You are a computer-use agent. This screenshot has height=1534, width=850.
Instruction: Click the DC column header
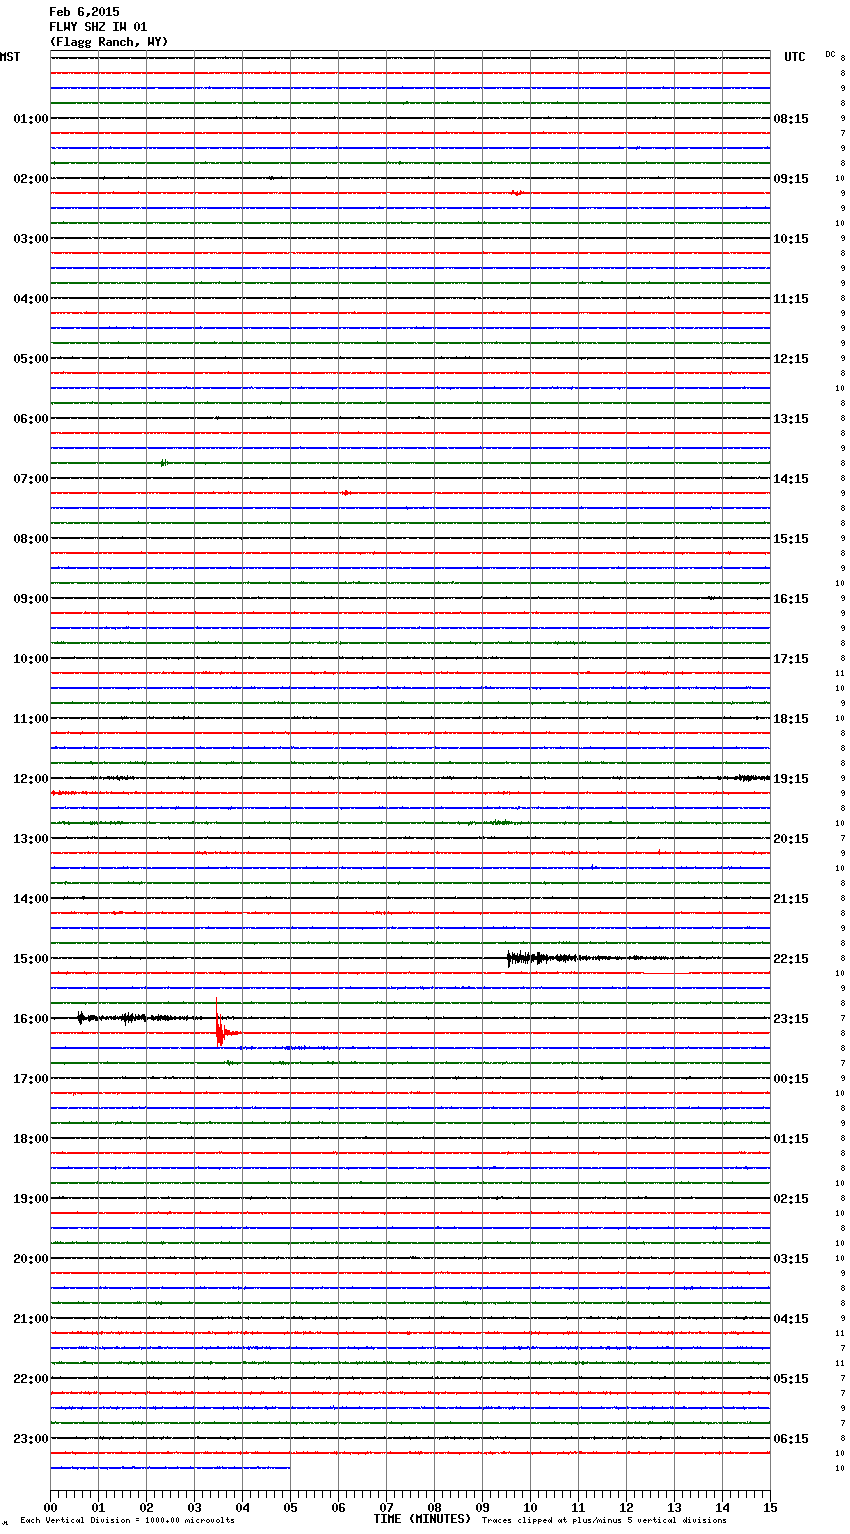[x=830, y=54]
